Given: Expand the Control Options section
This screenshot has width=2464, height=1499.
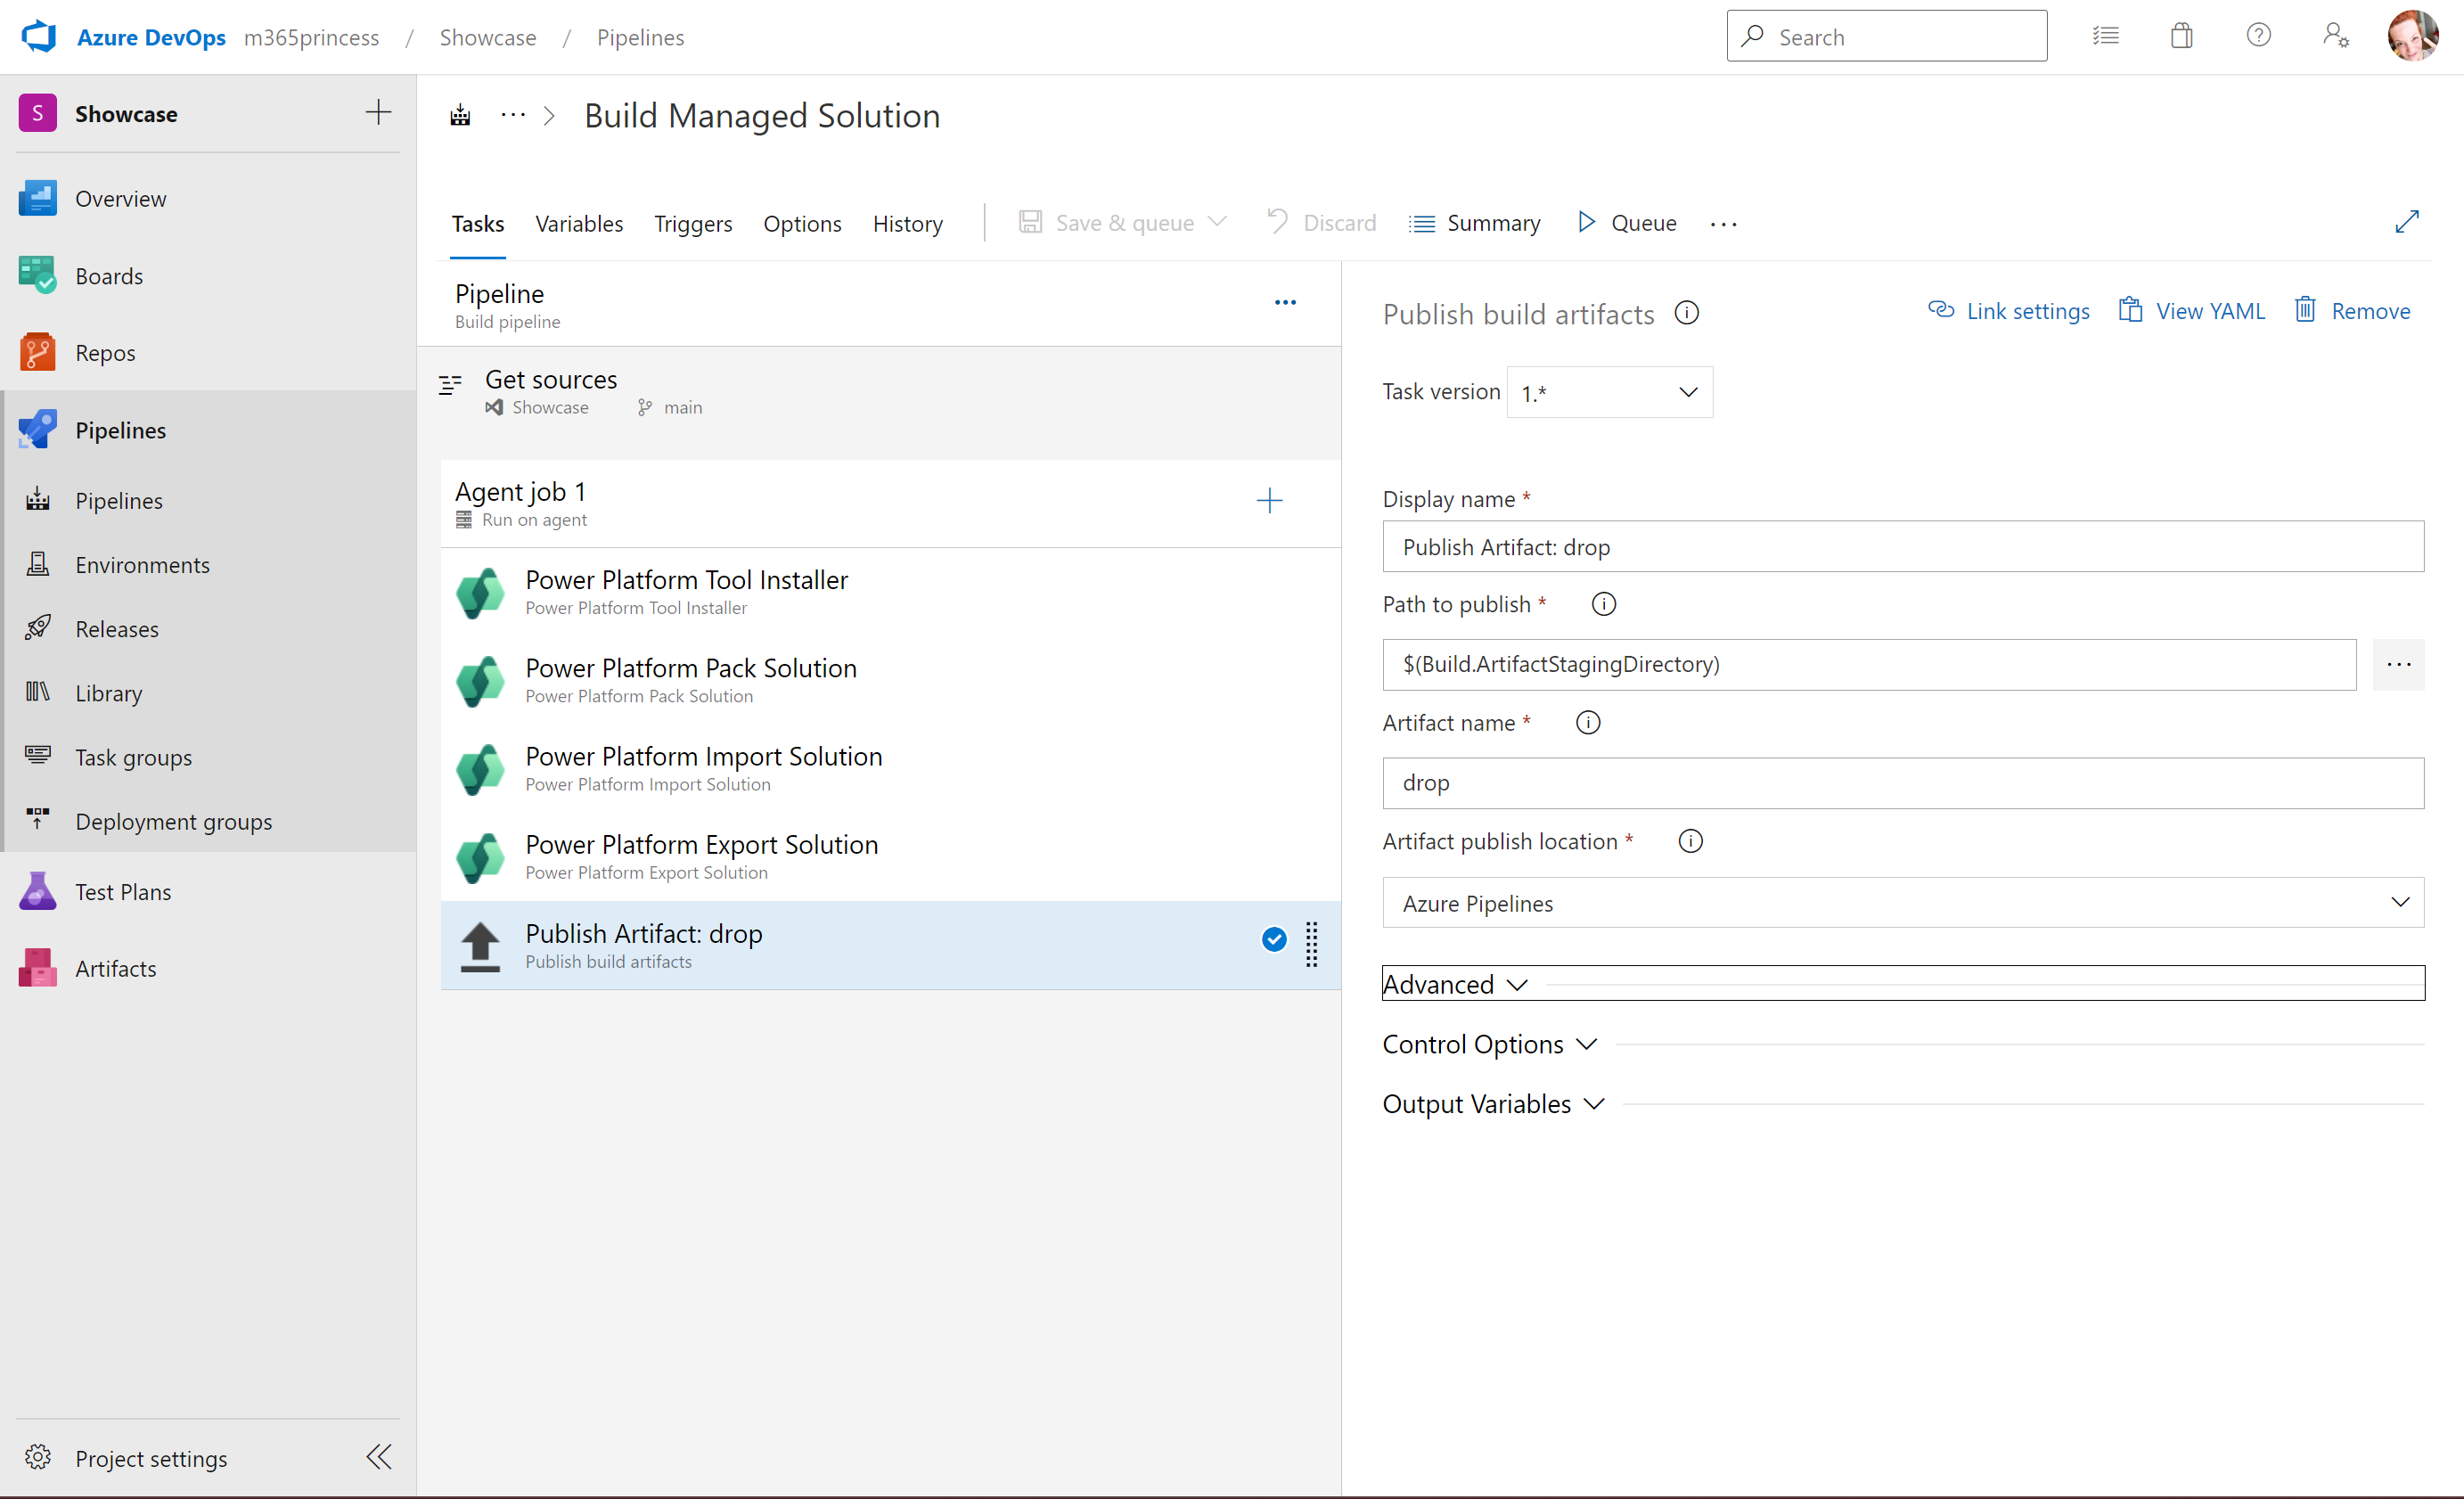Looking at the screenshot, I should (1490, 1044).
